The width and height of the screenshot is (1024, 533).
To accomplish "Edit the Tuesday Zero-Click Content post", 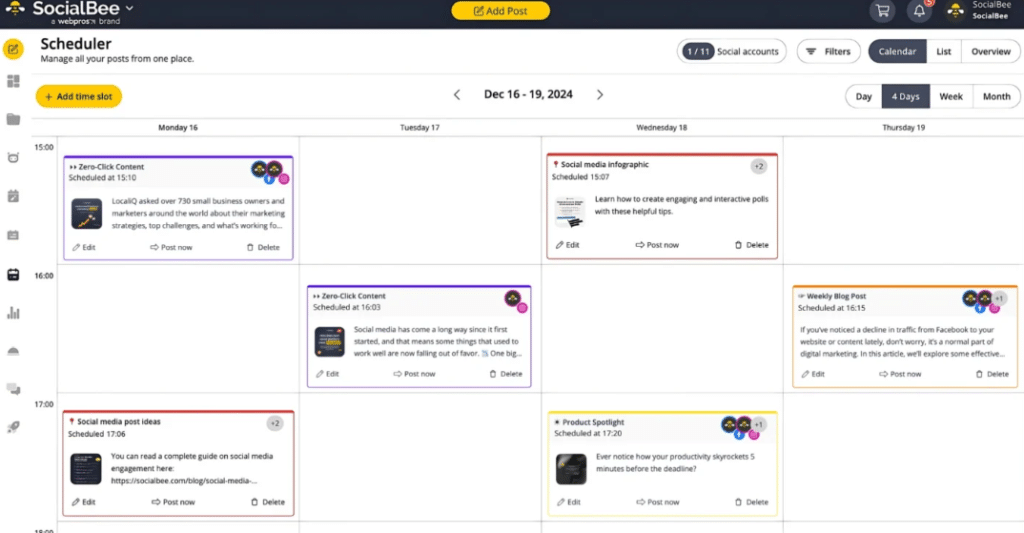I will 327,374.
